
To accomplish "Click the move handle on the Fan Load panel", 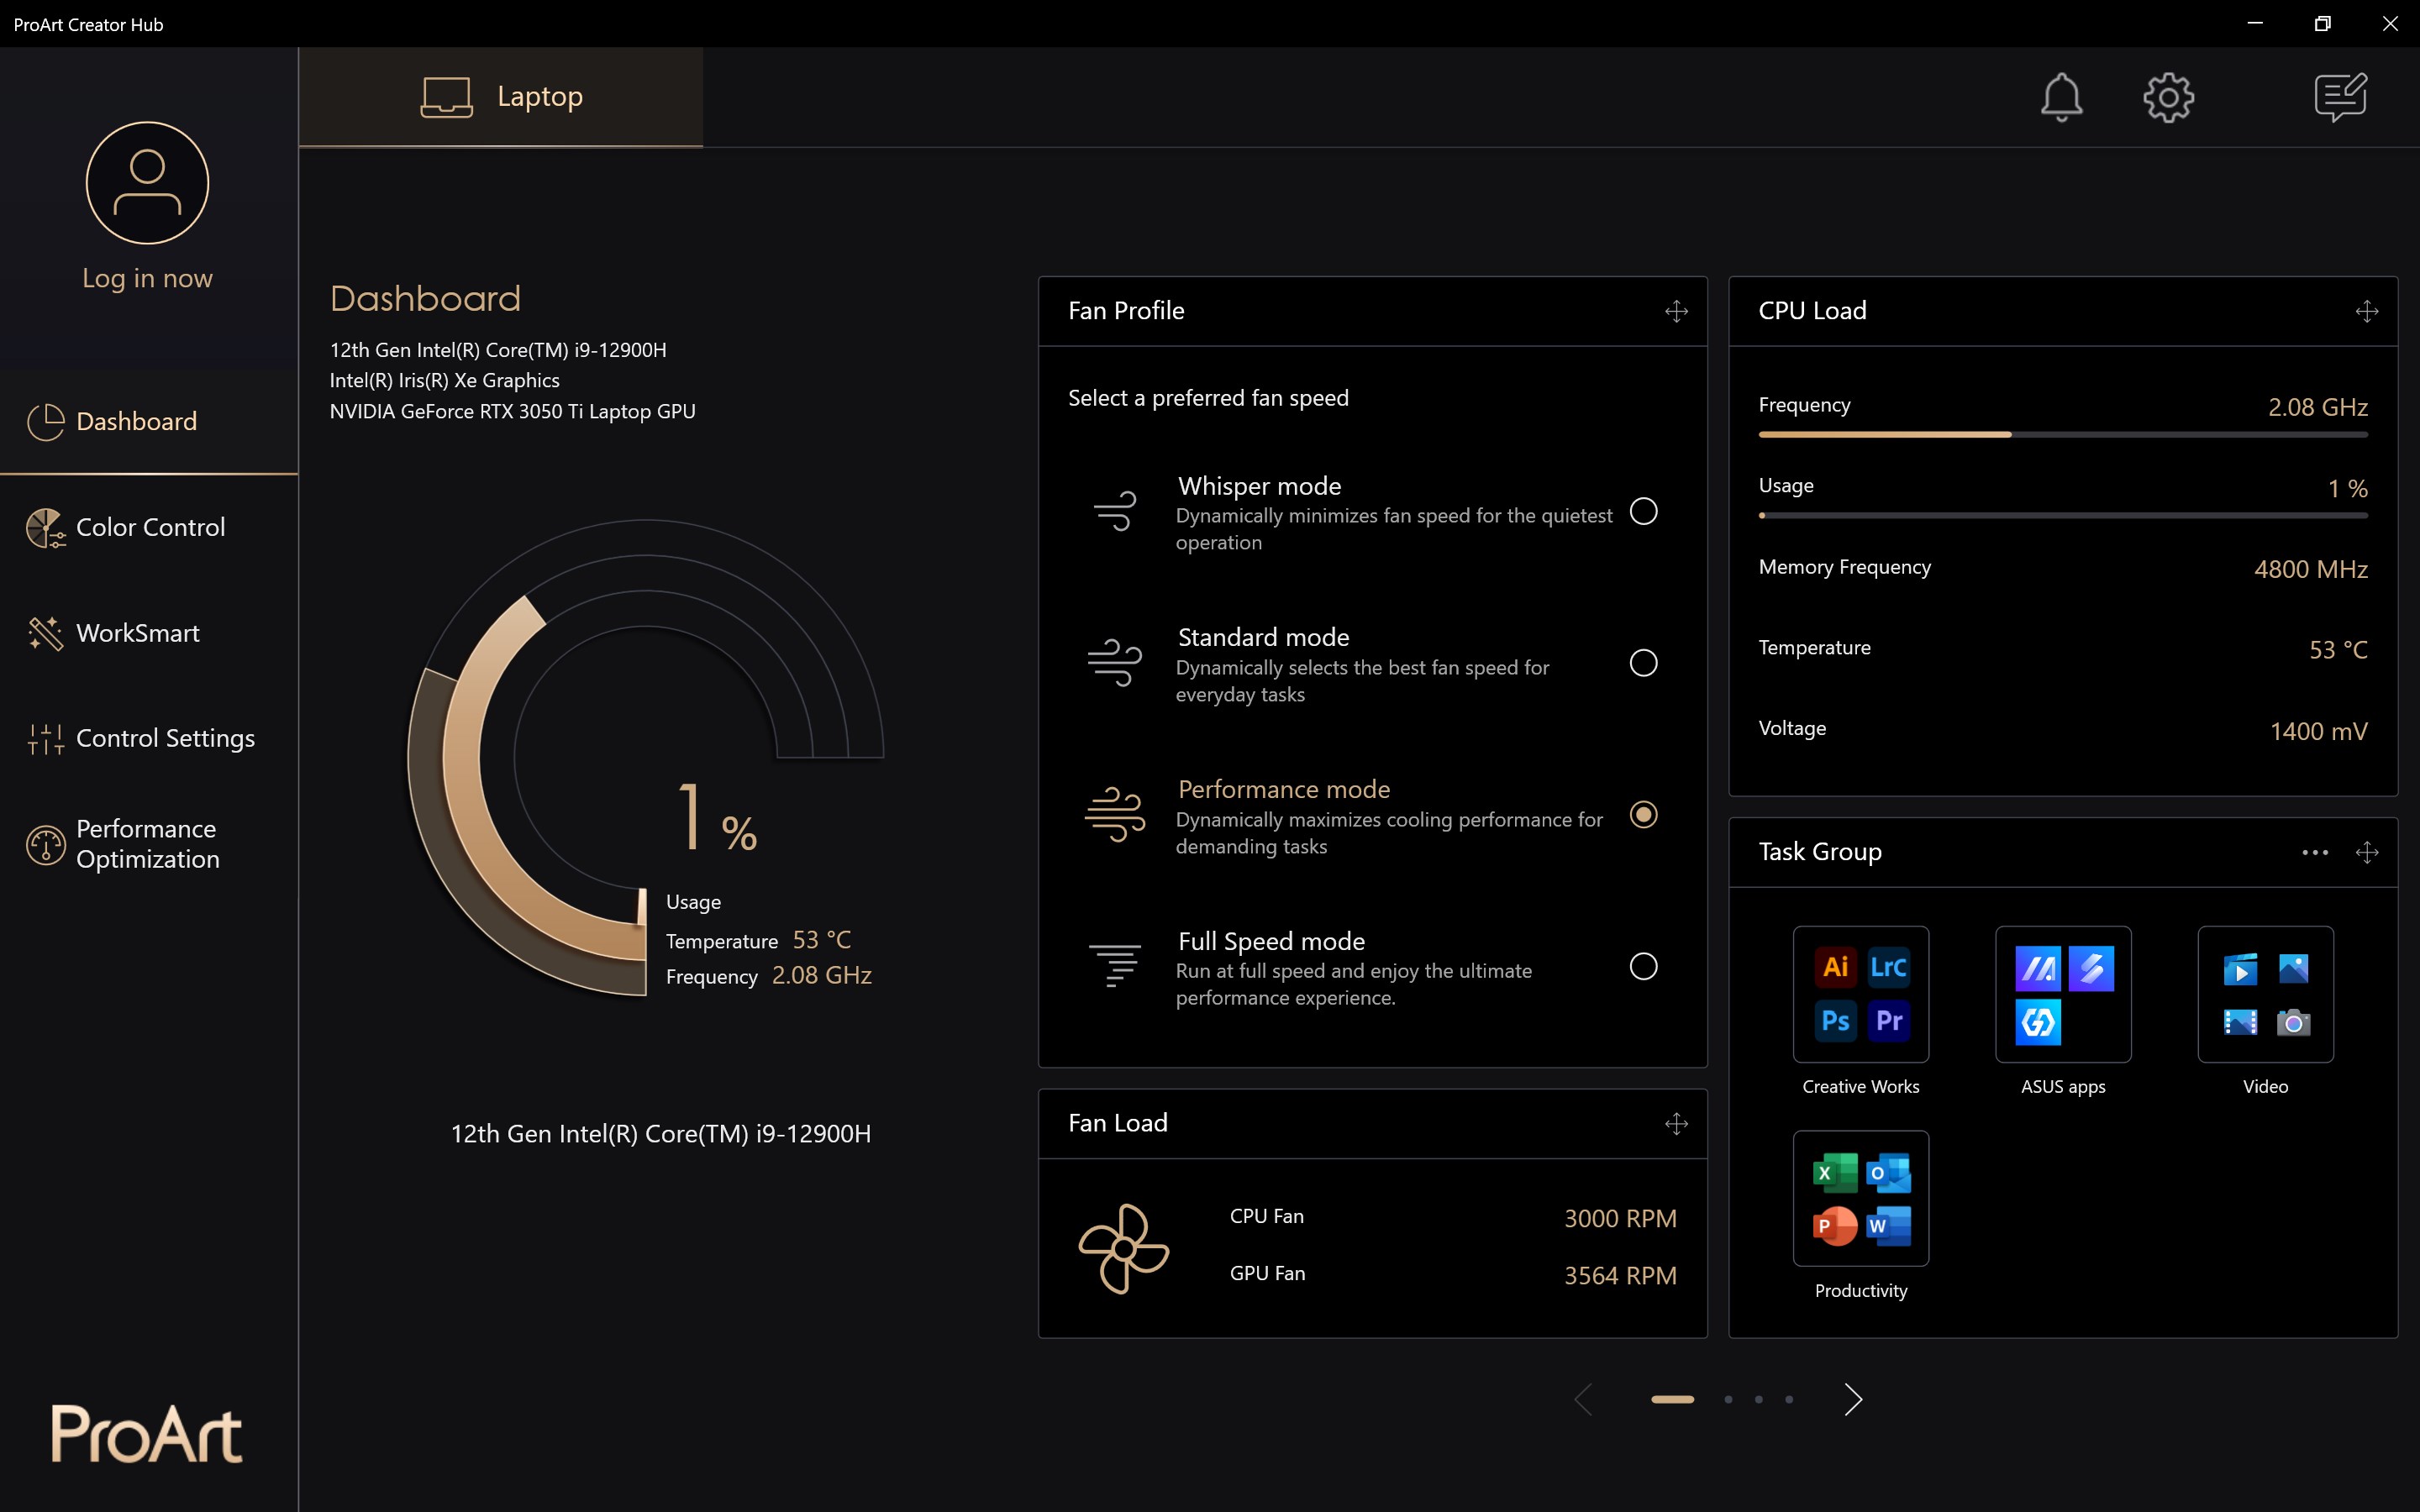I will coord(1676,1124).
